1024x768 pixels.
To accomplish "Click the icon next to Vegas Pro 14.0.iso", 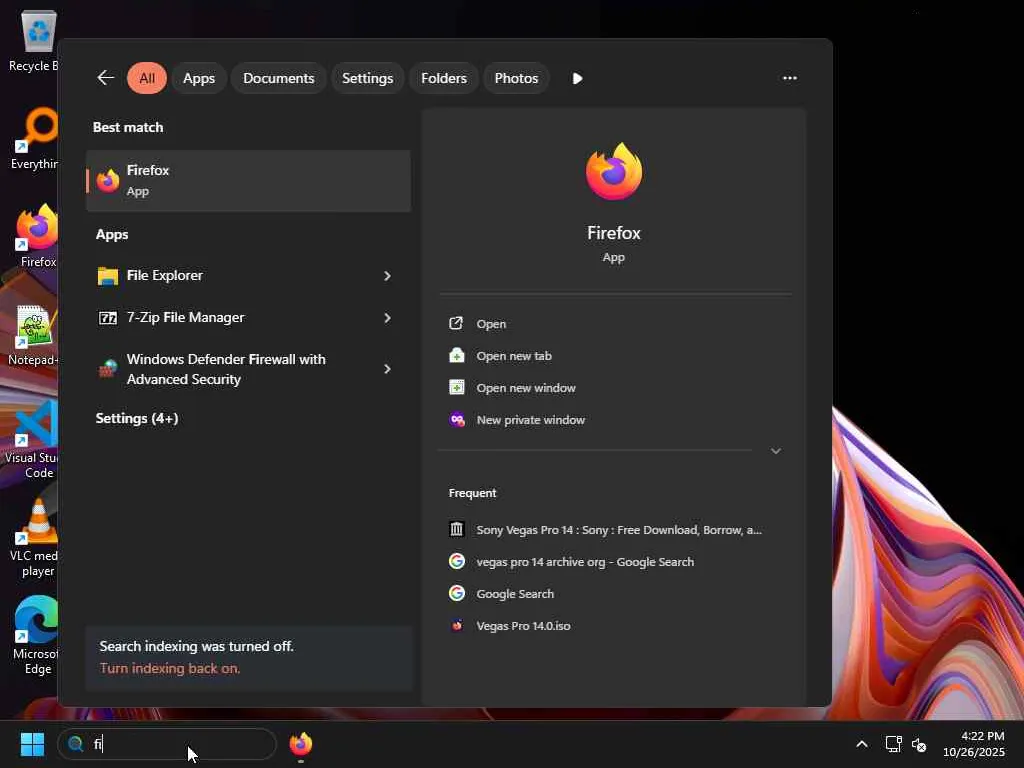I will (456, 625).
